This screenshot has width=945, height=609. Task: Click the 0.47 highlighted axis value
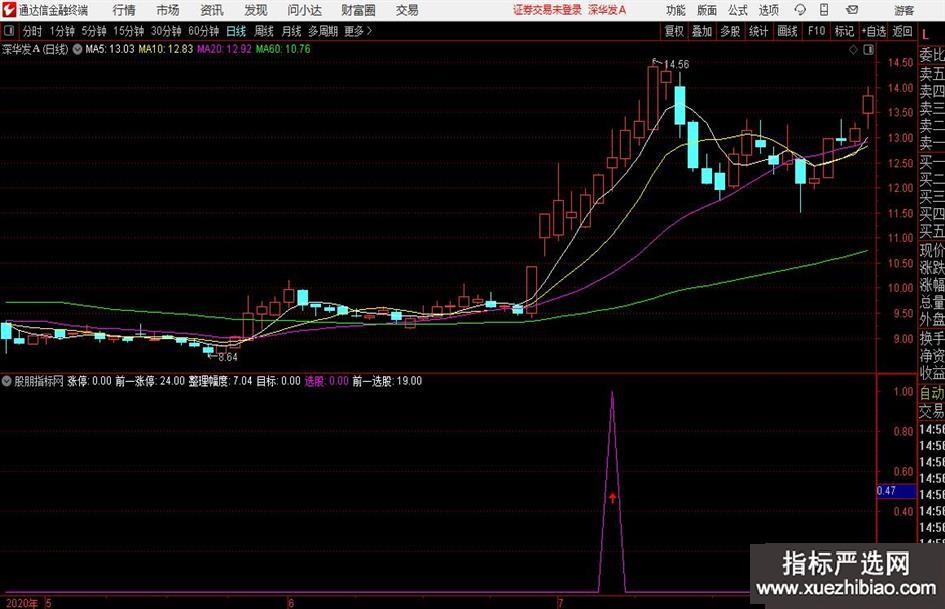coord(896,491)
